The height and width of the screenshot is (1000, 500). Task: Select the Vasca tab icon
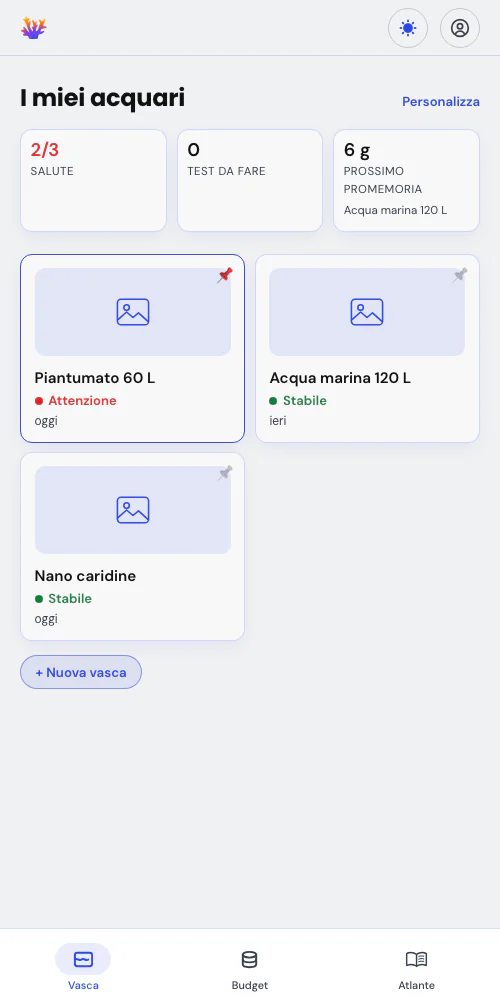coord(83,959)
